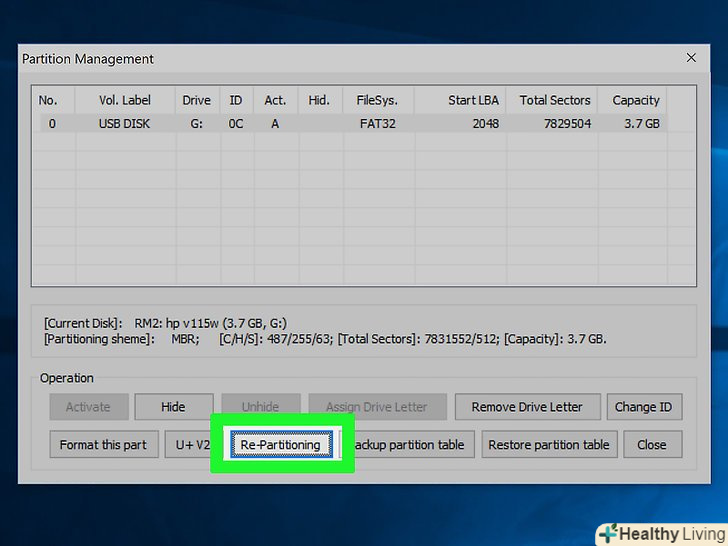Click partition number 0 cell
The height and width of the screenshot is (546, 728).
(53, 124)
